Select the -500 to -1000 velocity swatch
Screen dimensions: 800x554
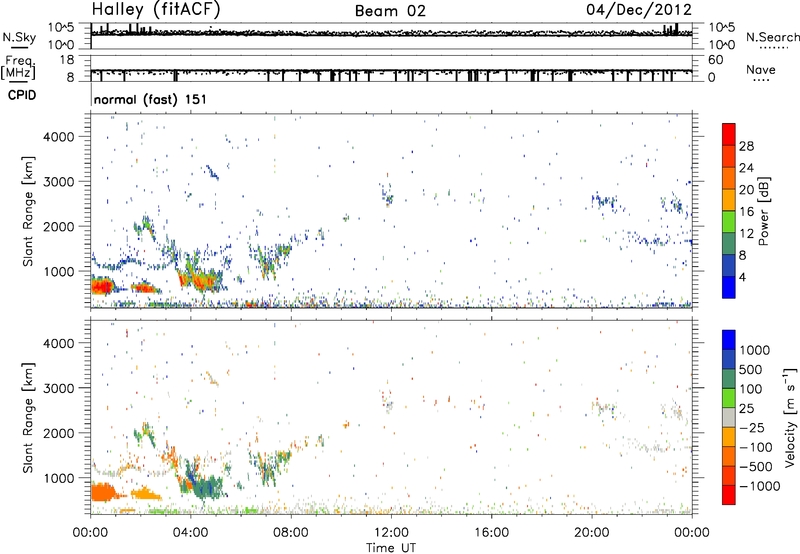click(x=729, y=475)
